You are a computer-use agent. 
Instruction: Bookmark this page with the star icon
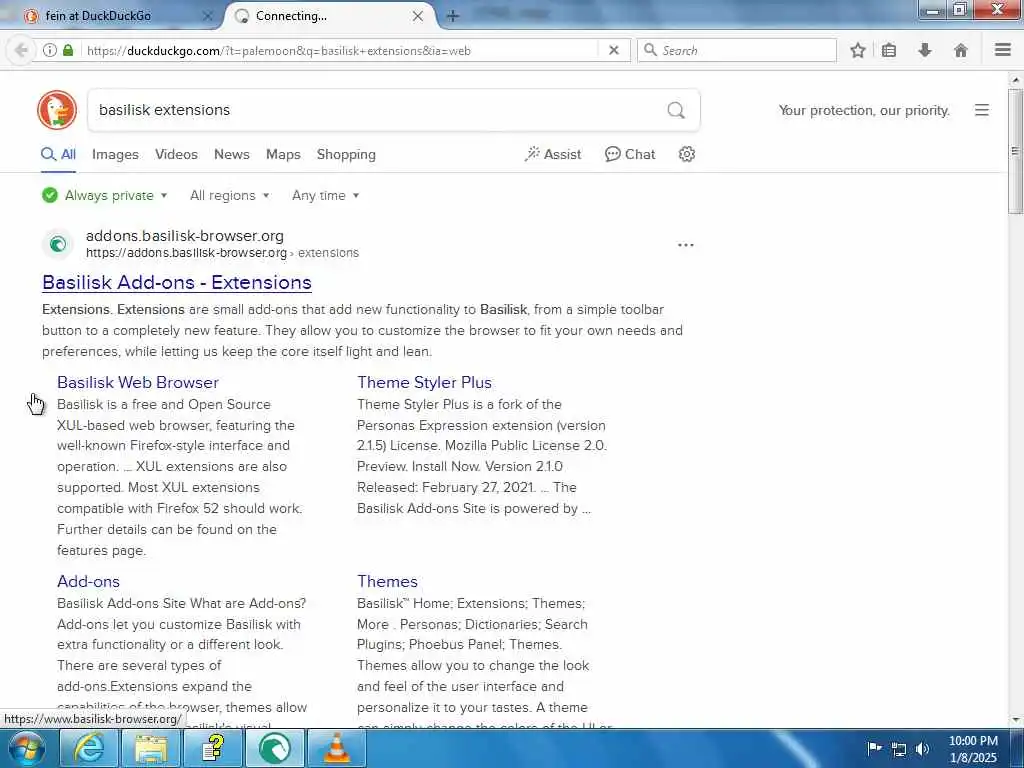point(858,50)
